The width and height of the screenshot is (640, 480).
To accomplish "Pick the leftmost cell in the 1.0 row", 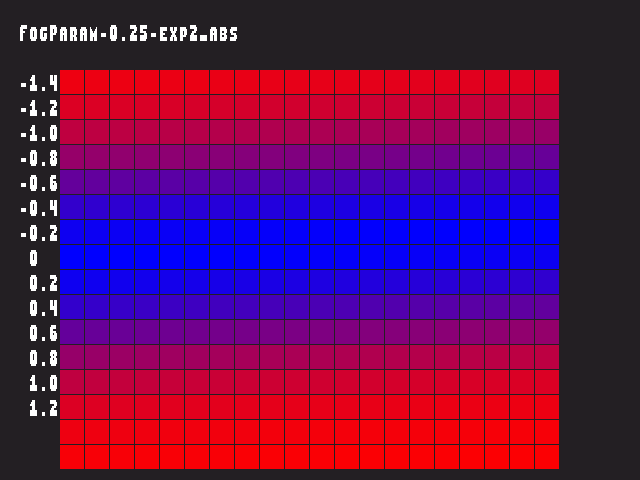I will click(72, 382).
